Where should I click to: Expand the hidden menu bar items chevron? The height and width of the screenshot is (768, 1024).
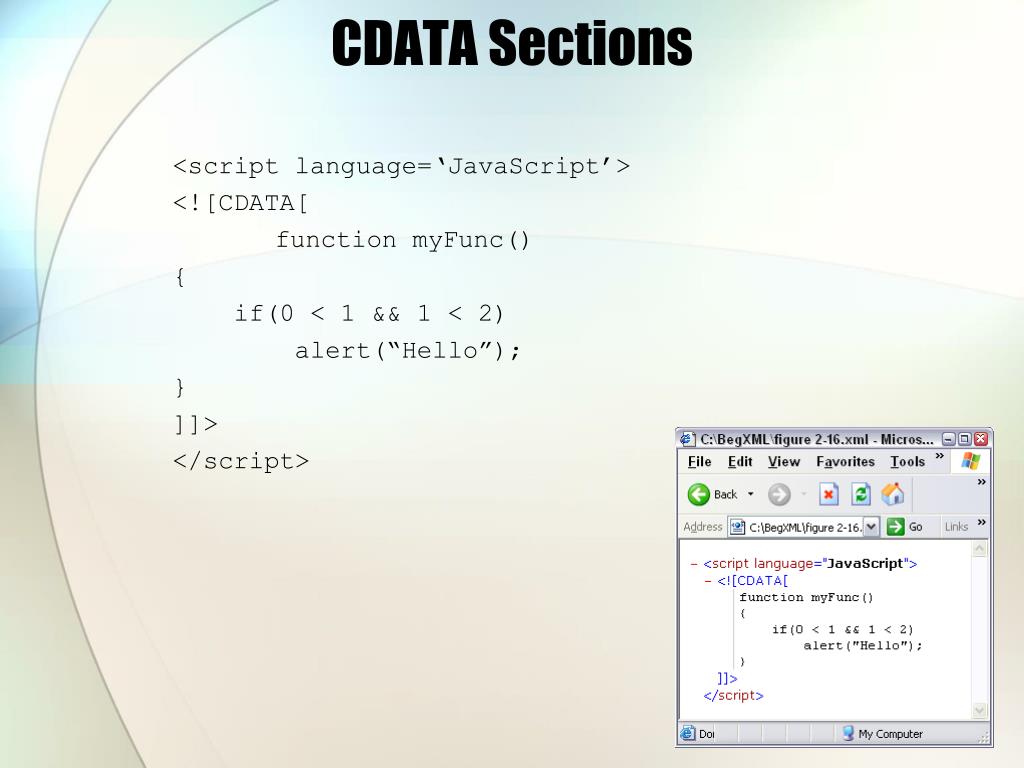click(x=940, y=456)
